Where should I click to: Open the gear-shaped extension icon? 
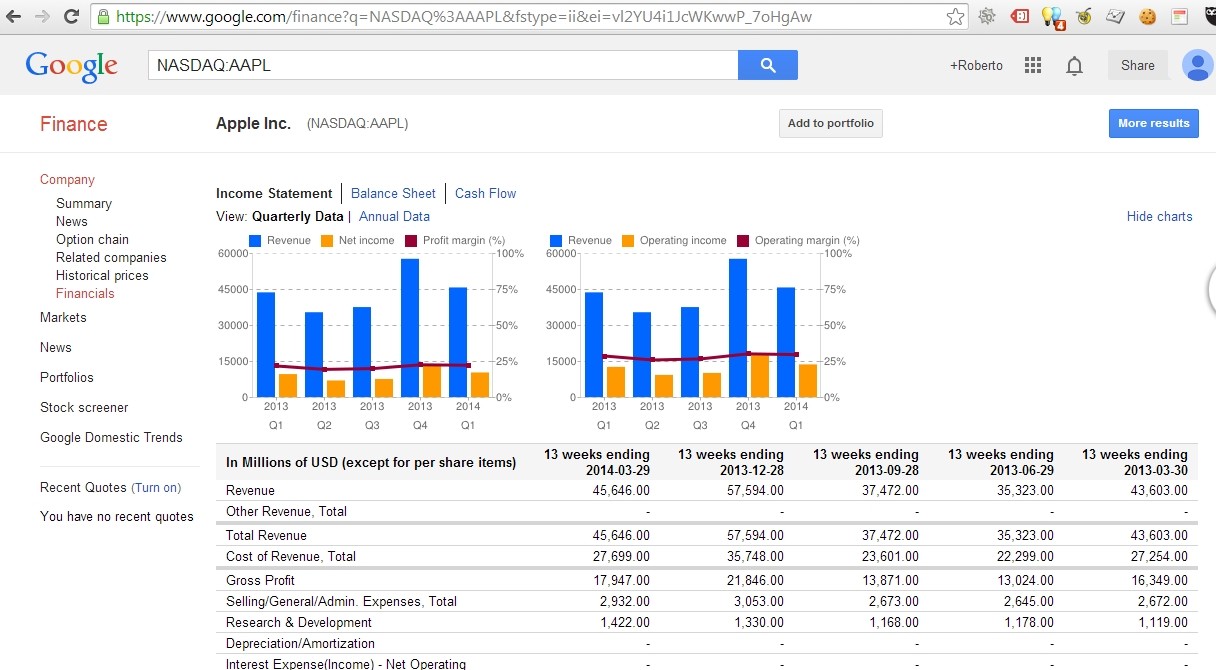(x=987, y=16)
